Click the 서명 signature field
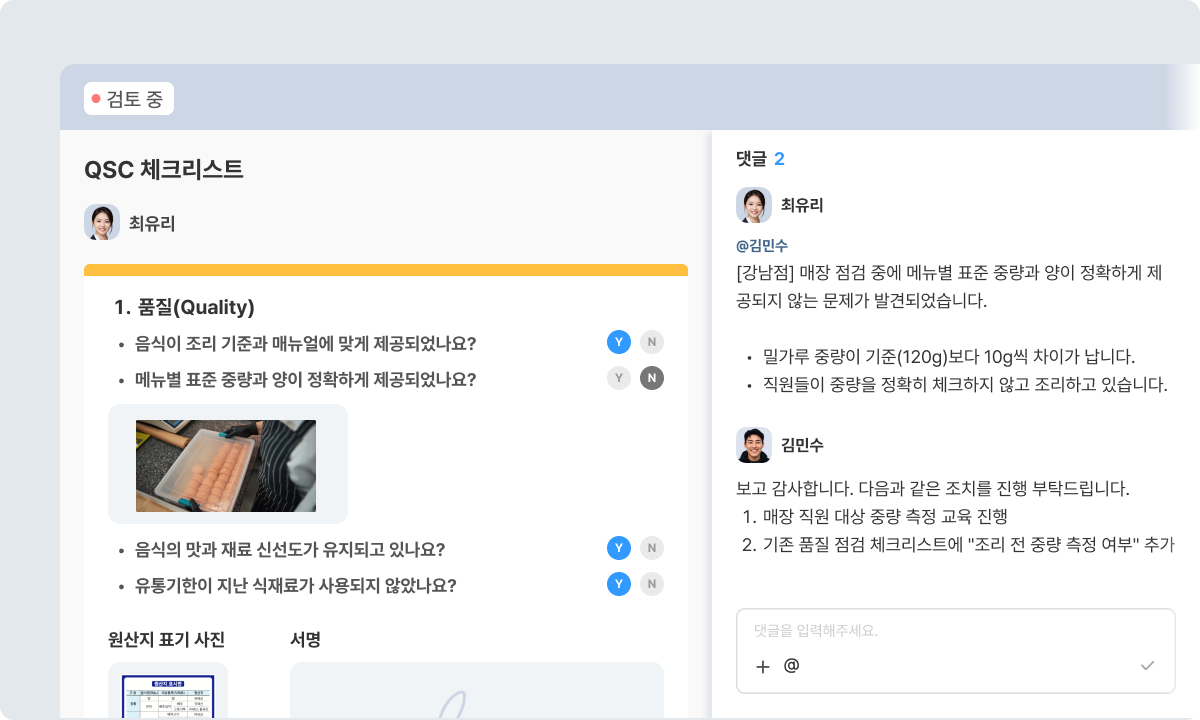This screenshot has width=1200, height=720. click(477, 690)
